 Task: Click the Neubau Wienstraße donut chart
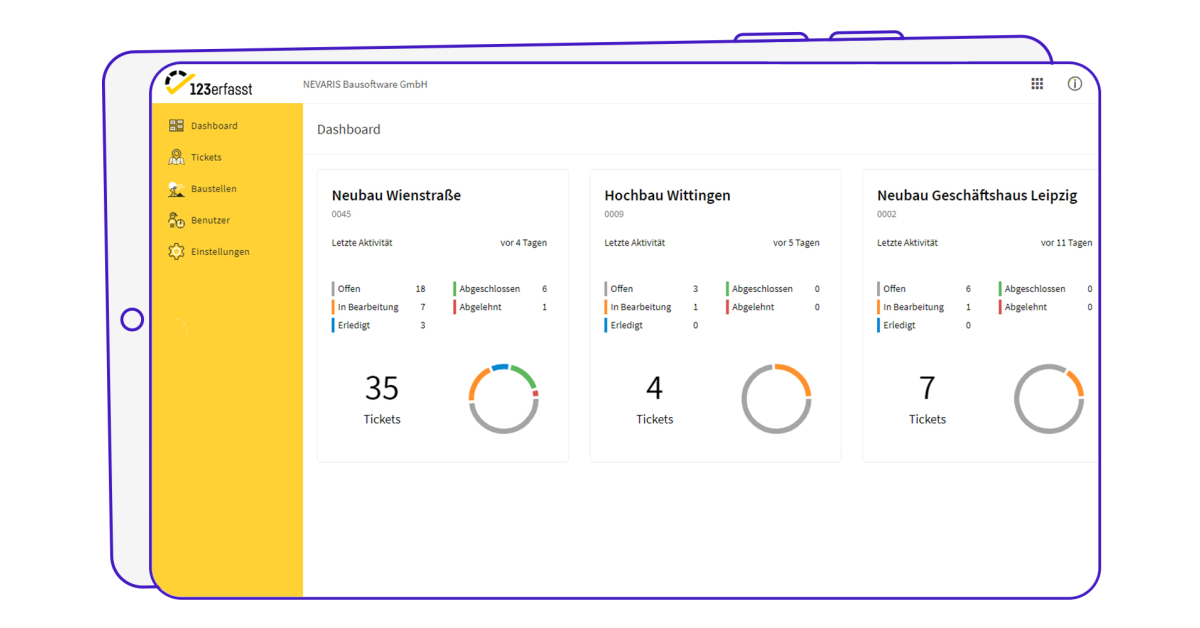(x=504, y=398)
